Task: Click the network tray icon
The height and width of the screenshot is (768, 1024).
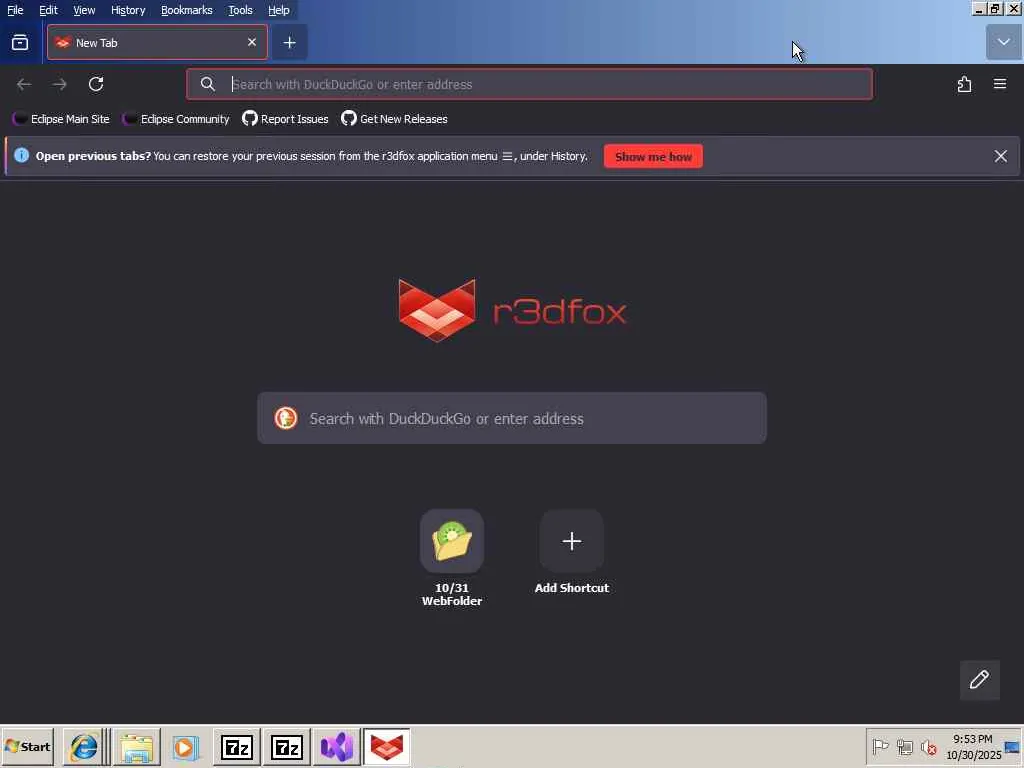Action: coord(904,746)
